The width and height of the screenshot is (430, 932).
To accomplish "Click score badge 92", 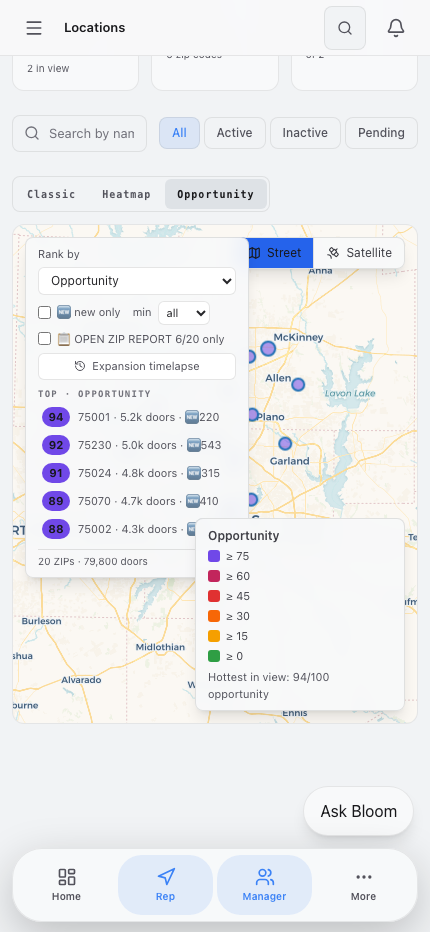I will pos(56,445).
